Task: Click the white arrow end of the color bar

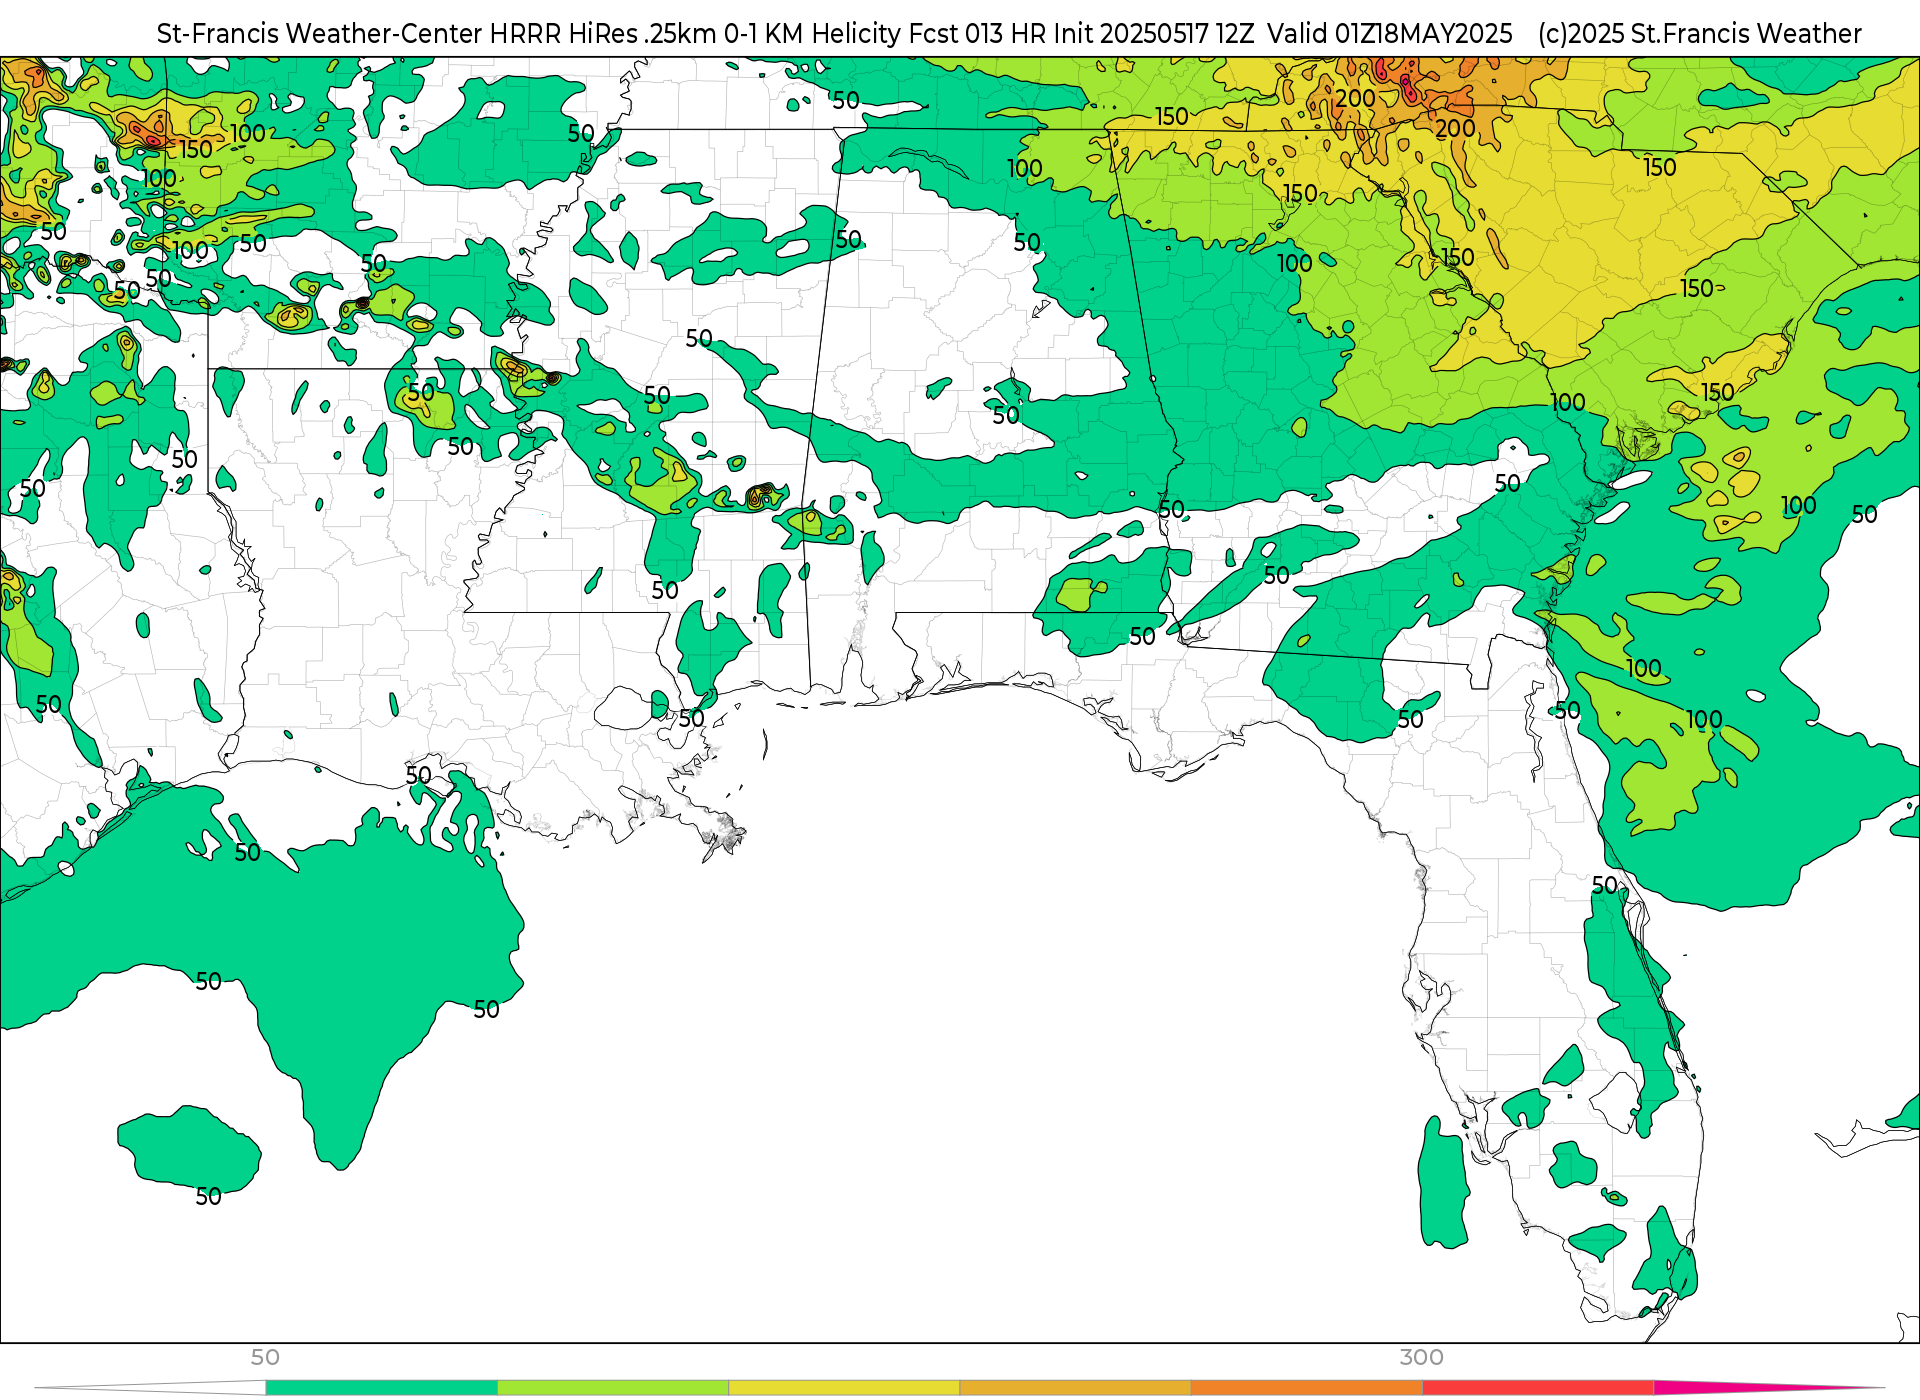Action: [x=150, y=1388]
